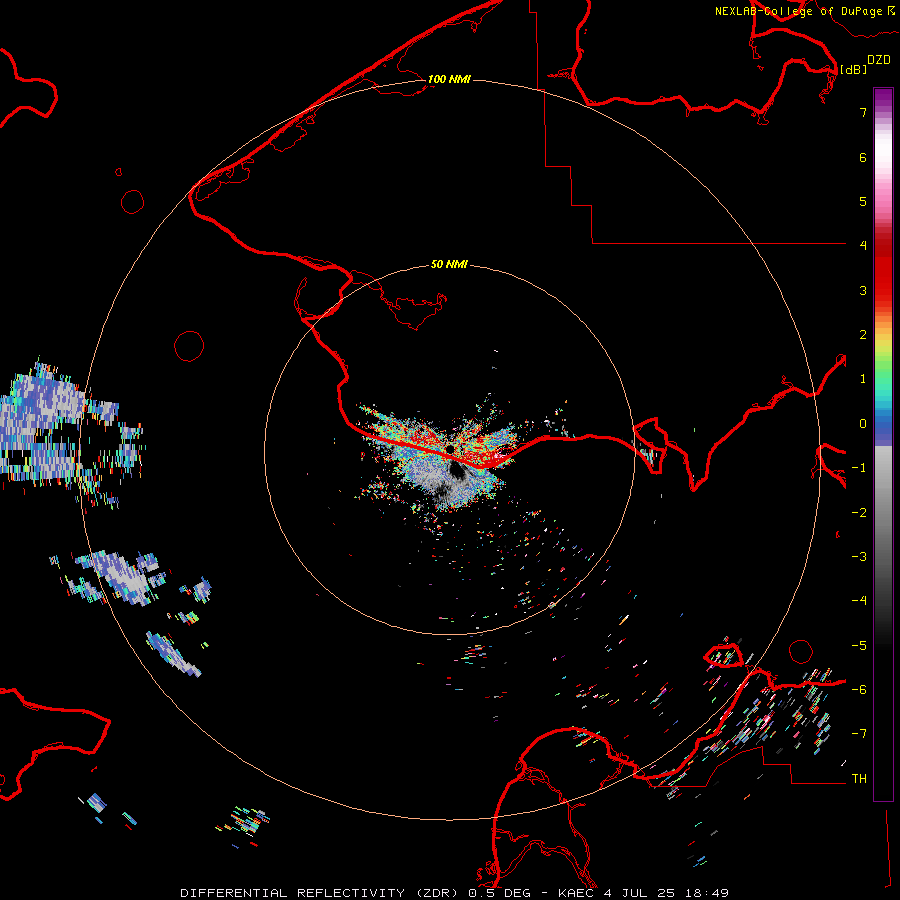Click the 0 dB tick label on the scale

(x=863, y=424)
